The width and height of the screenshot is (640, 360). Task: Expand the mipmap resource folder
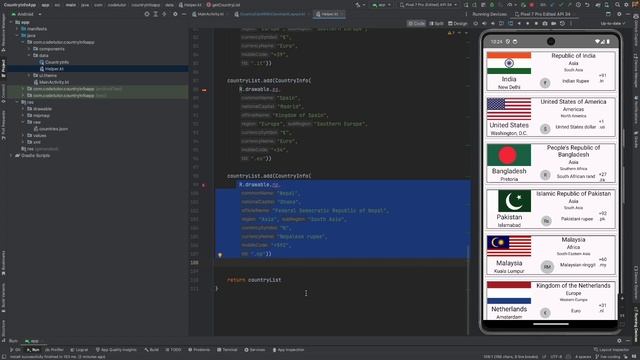click(x=23, y=116)
